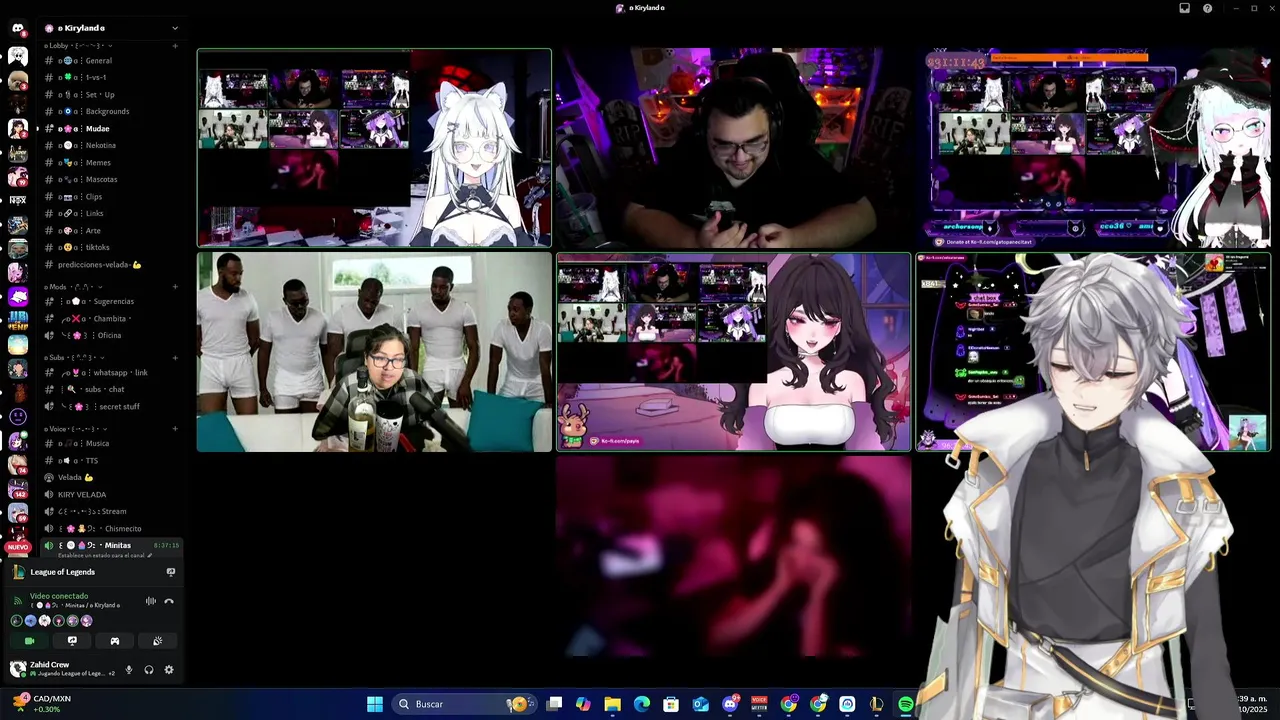Focus the webcam man with headphones tile
Image resolution: width=1280 pixels, height=720 pixels.
coord(733,148)
